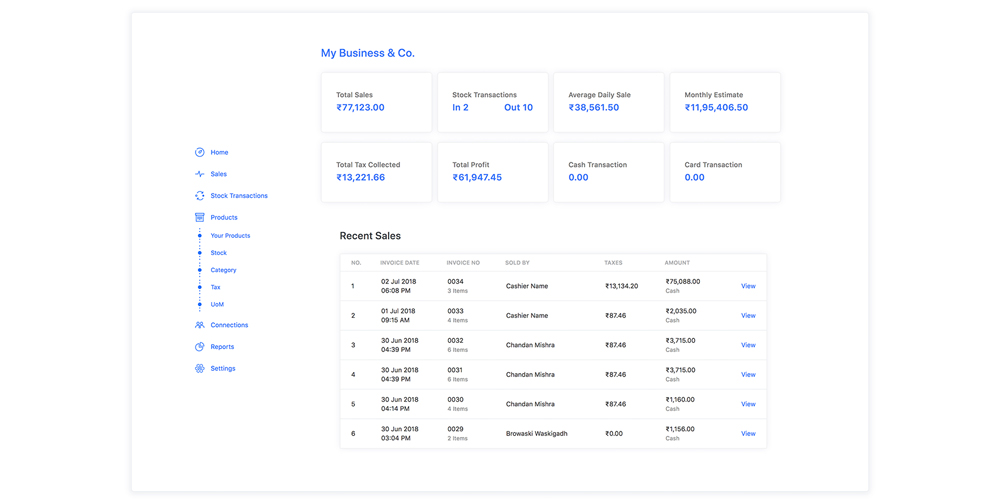
Task: Click the Products store icon
Action: click(200, 217)
